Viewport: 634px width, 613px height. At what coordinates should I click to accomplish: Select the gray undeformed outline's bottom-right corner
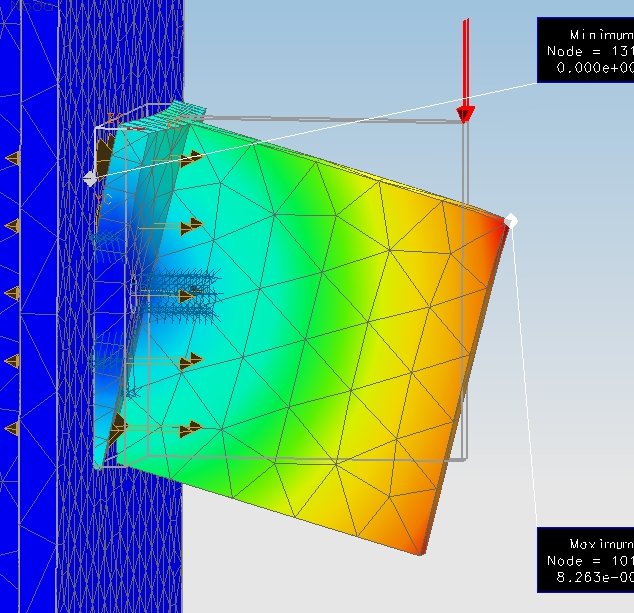pyautogui.click(x=466, y=459)
